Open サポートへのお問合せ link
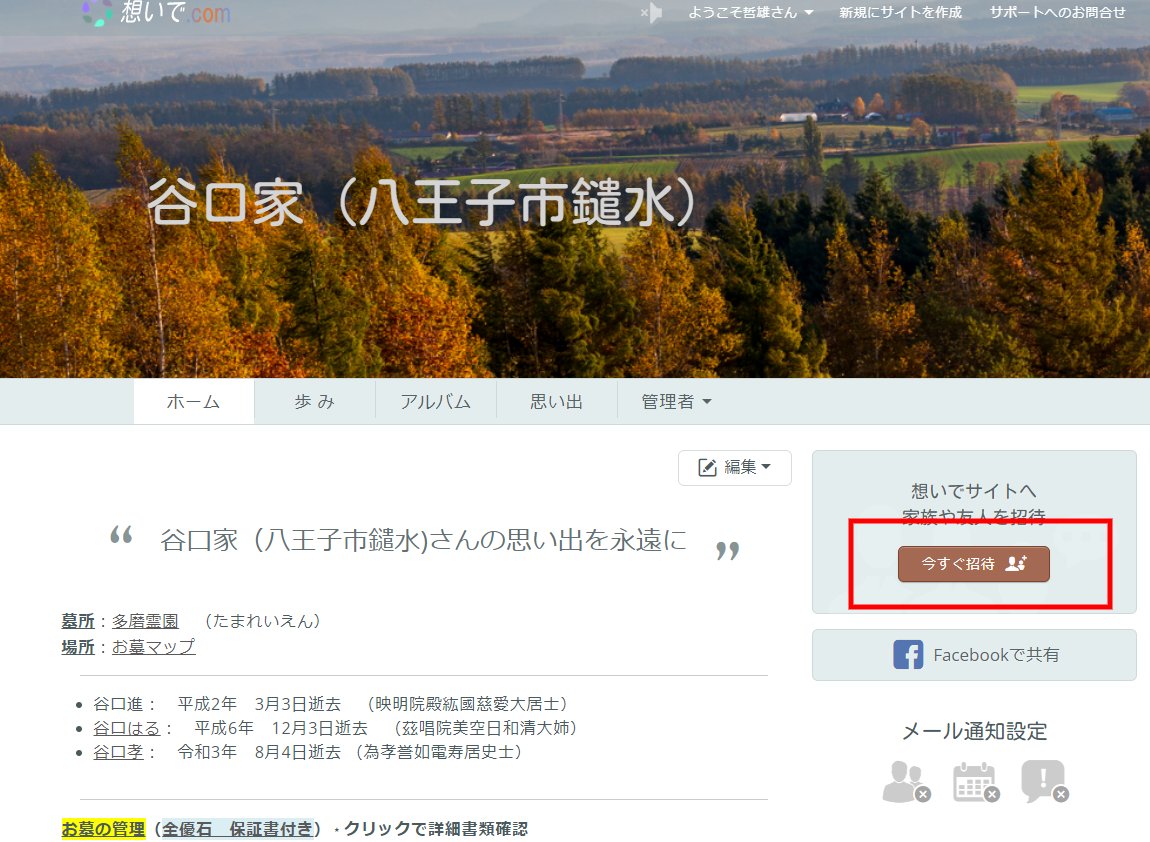Viewport: 1150px width, 842px height. click(1057, 13)
